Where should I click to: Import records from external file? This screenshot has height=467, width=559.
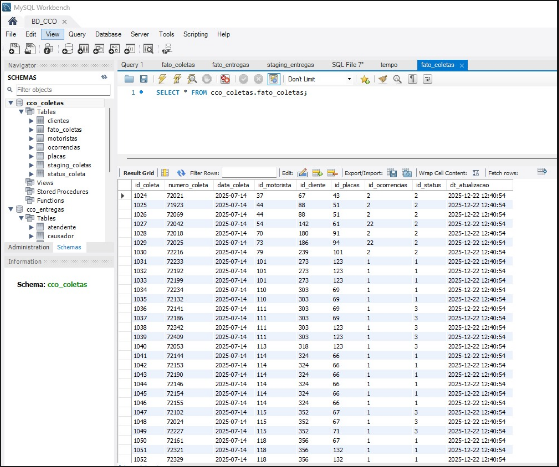(407, 173)
